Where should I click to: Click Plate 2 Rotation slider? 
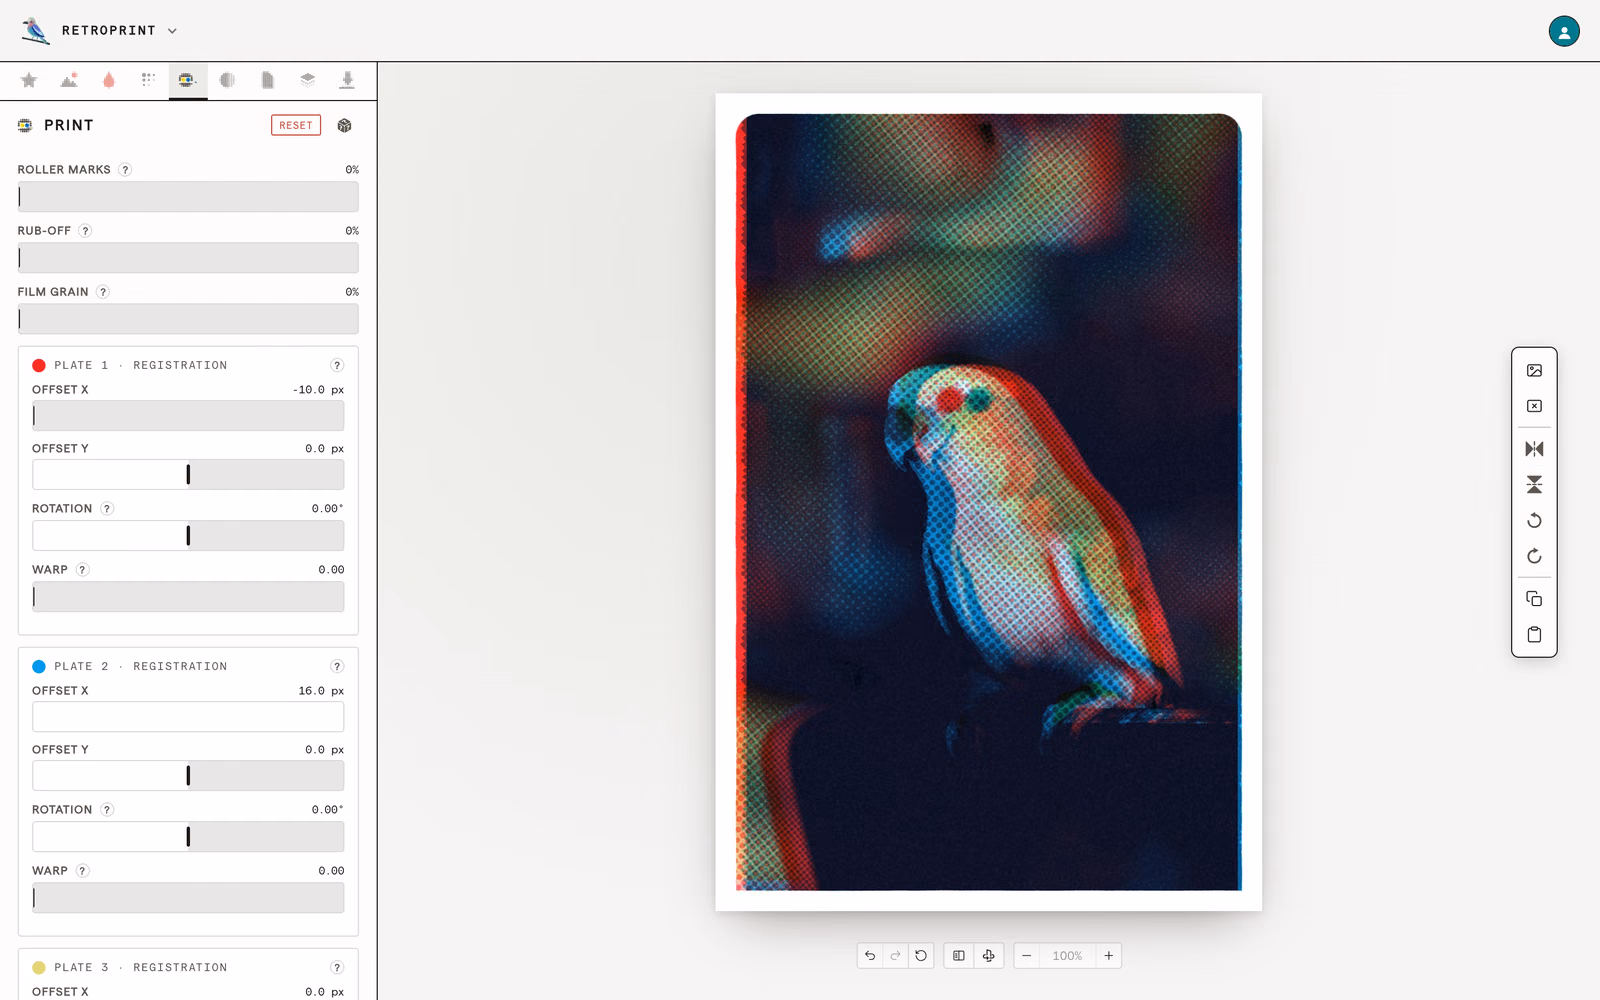tap(188, 837)
